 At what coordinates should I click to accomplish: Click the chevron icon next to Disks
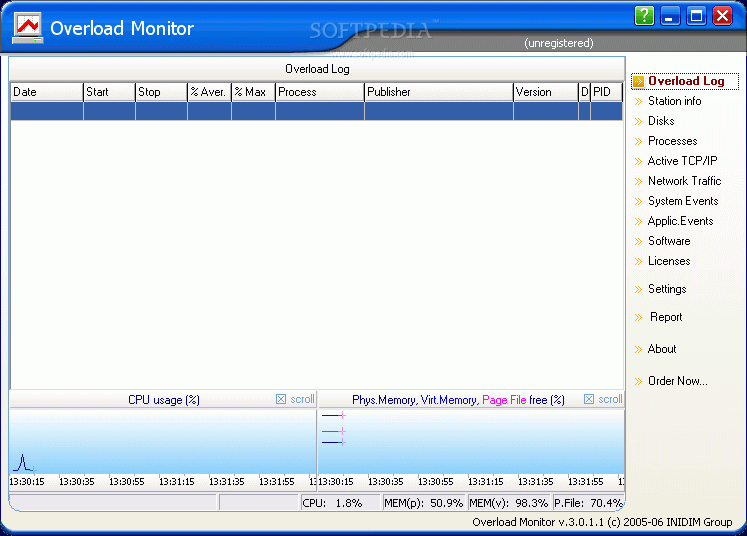click(638, 121)
